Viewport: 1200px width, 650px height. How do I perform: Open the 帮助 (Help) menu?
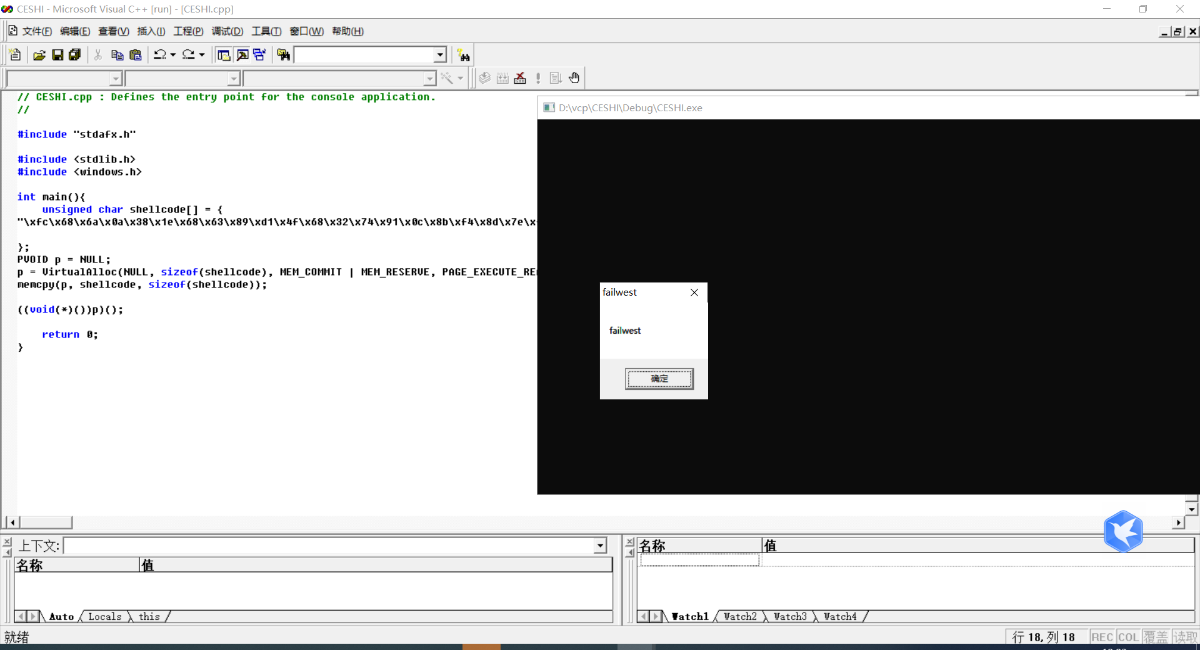coord(348,31)
